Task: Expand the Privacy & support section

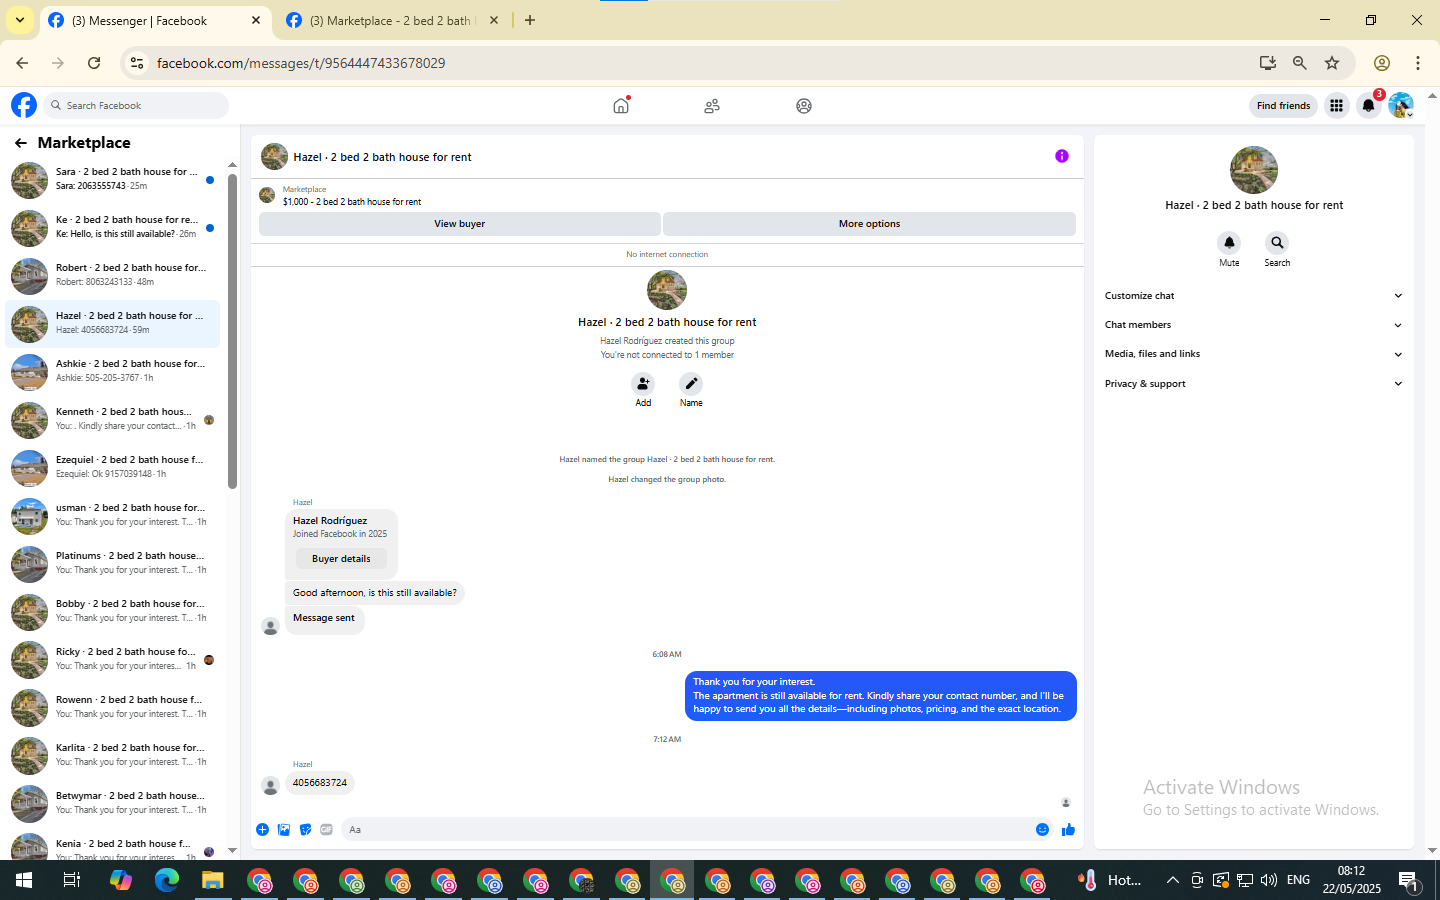Action: [1253, 384]
